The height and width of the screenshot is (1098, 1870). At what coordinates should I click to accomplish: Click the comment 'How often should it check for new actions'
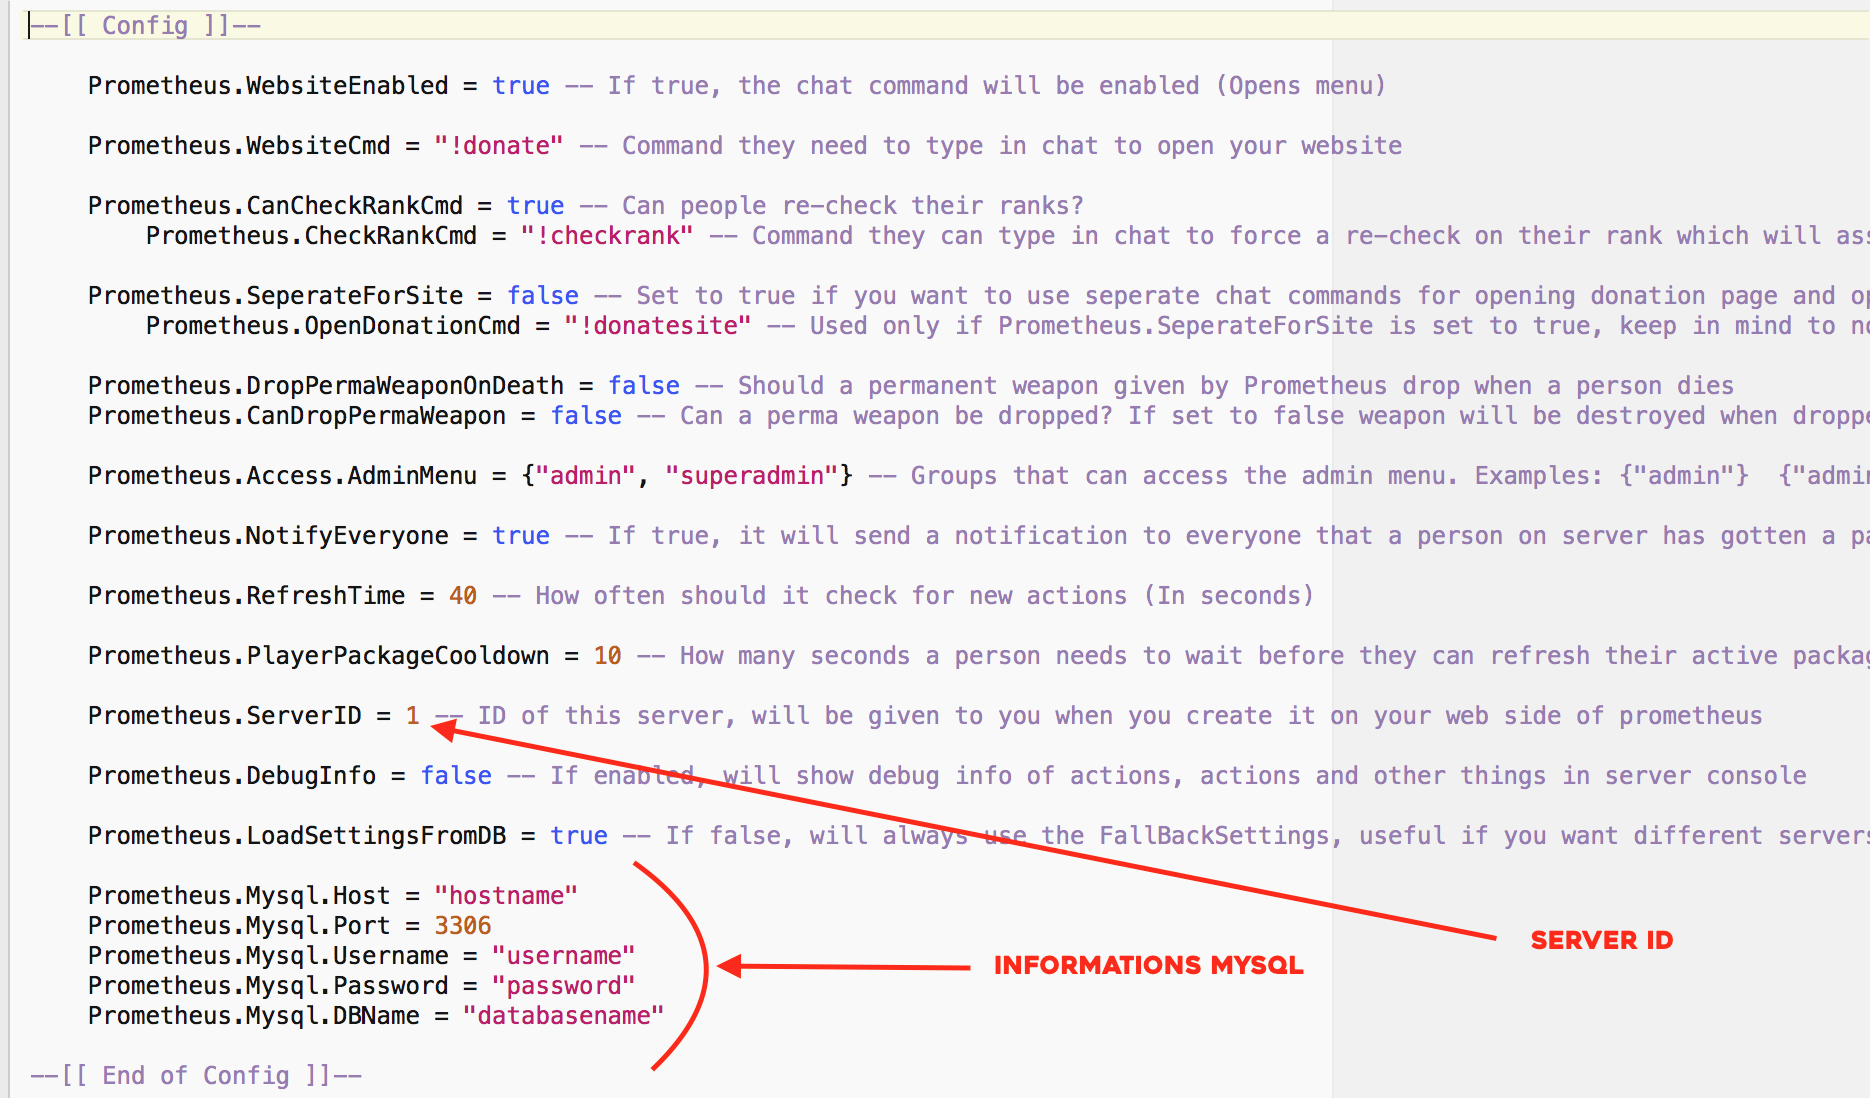(x=831, y=596)
